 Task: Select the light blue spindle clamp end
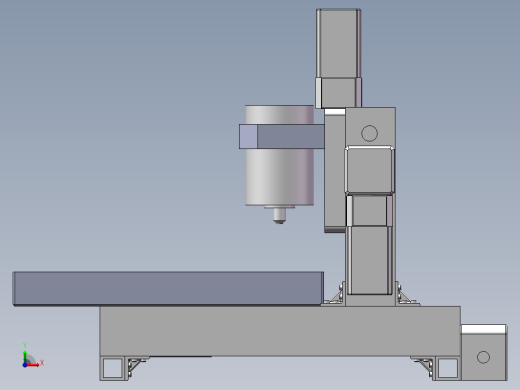(x=248, y=136)
